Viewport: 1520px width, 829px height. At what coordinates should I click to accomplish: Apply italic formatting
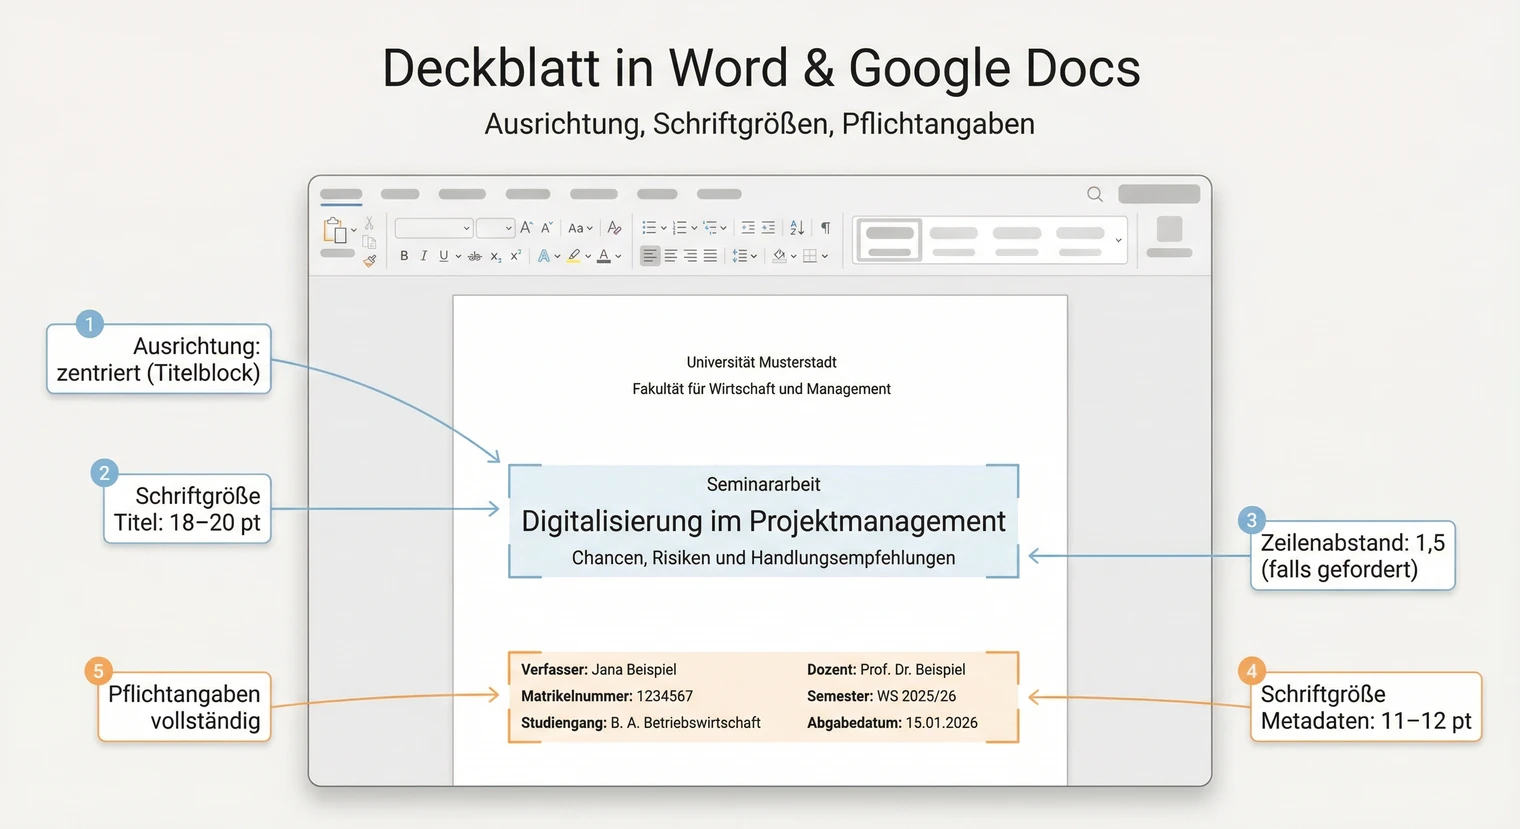424,255
